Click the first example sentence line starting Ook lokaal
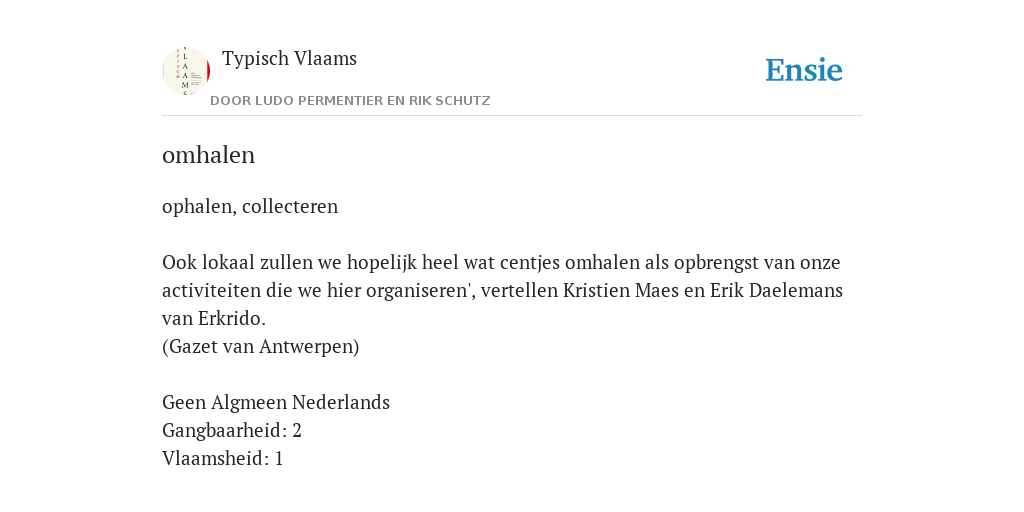The height and width of the screenshot is (512, 1024). click(501, 263)
